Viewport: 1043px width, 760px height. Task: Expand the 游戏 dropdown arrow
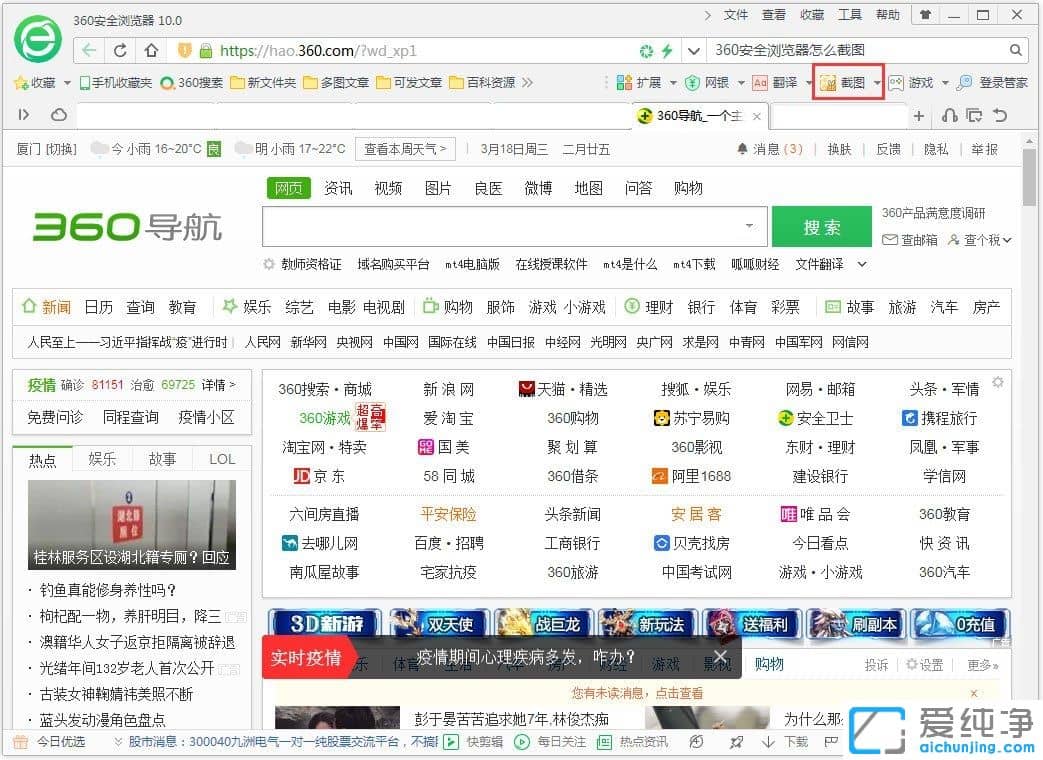coord(945,83)
